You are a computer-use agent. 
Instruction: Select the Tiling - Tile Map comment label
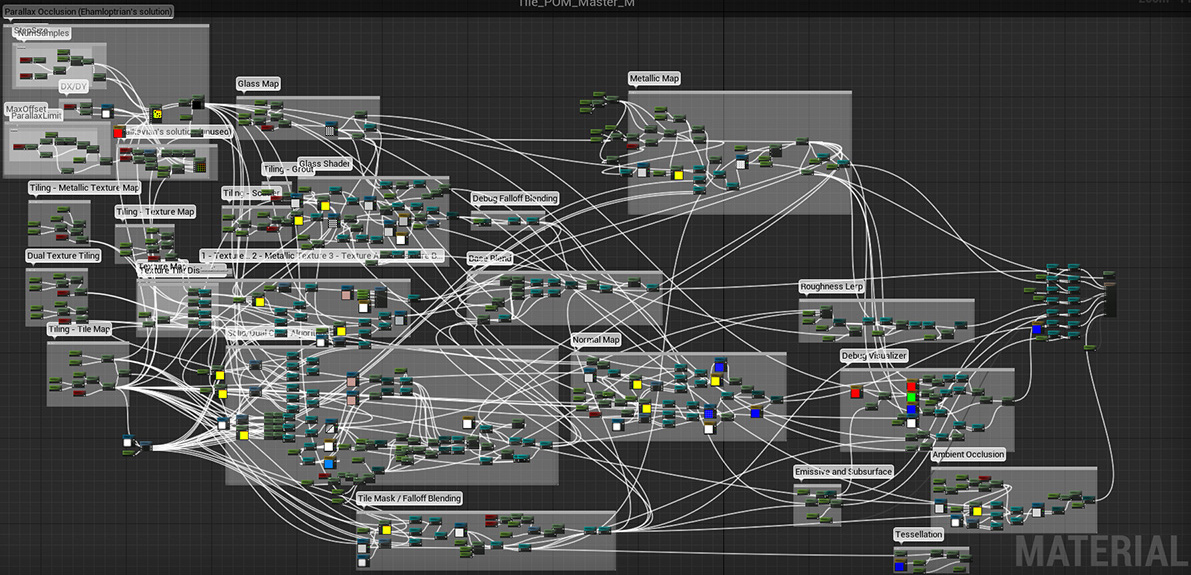80,330
